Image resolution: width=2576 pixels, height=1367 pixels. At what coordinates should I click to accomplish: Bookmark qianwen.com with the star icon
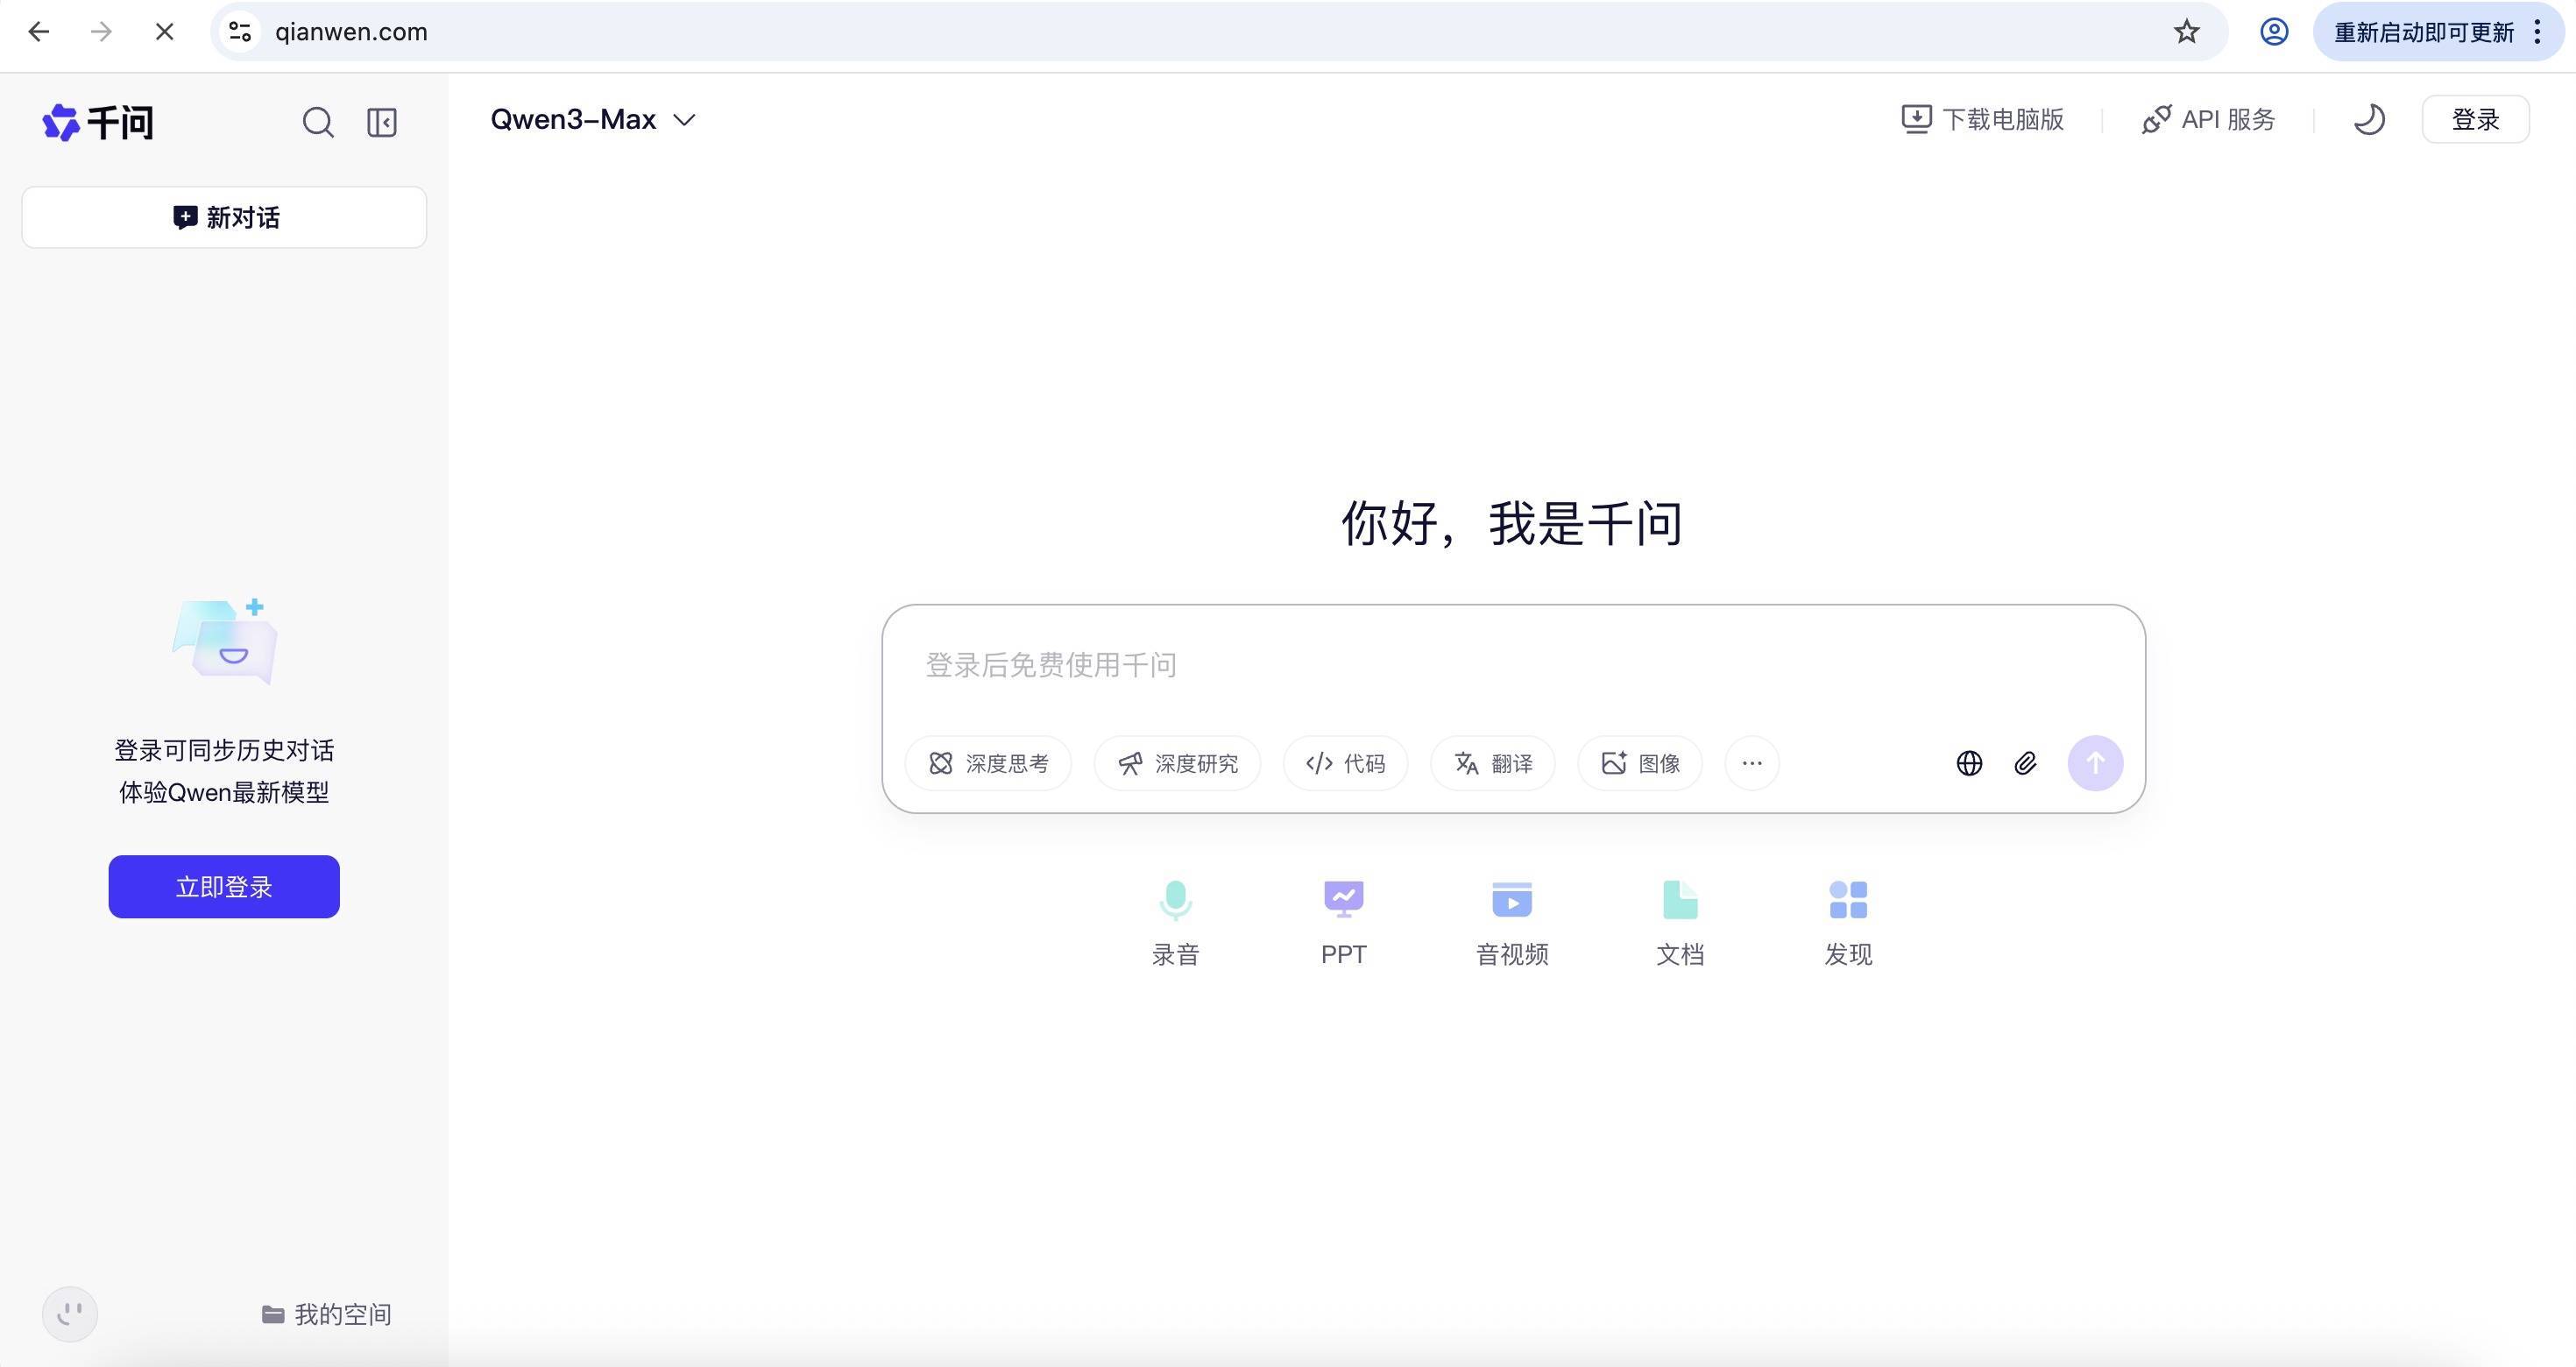tap(2186, 32)
